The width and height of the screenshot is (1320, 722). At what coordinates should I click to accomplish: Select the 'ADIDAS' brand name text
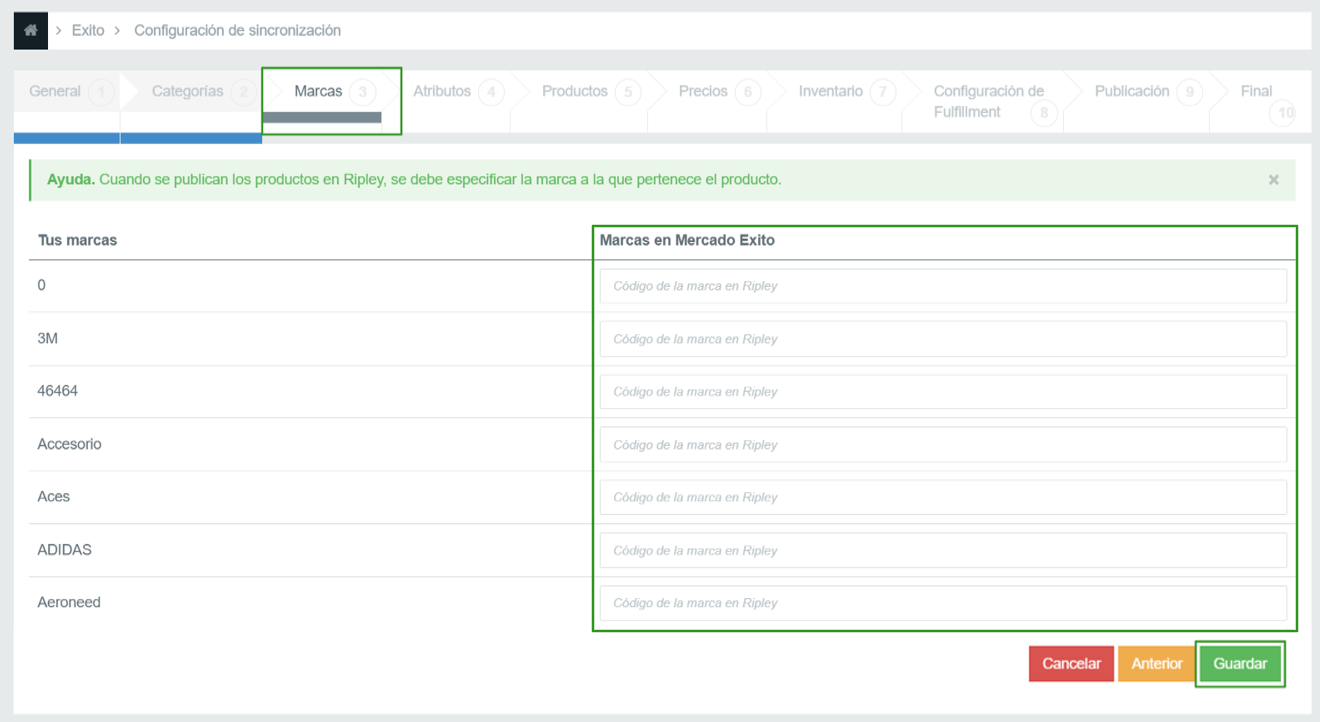pyautogui.click(x=65, y=549)
